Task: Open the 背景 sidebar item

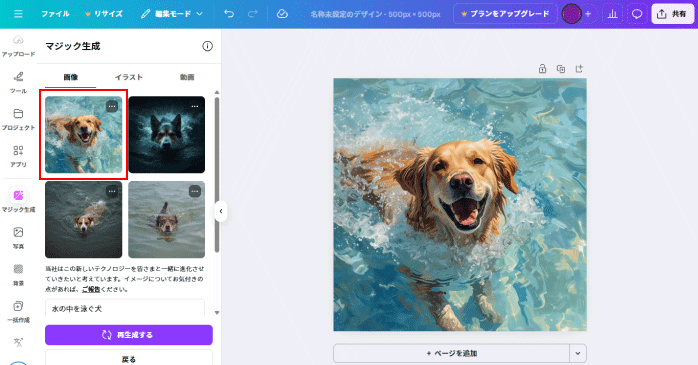Action: (18, 275)
